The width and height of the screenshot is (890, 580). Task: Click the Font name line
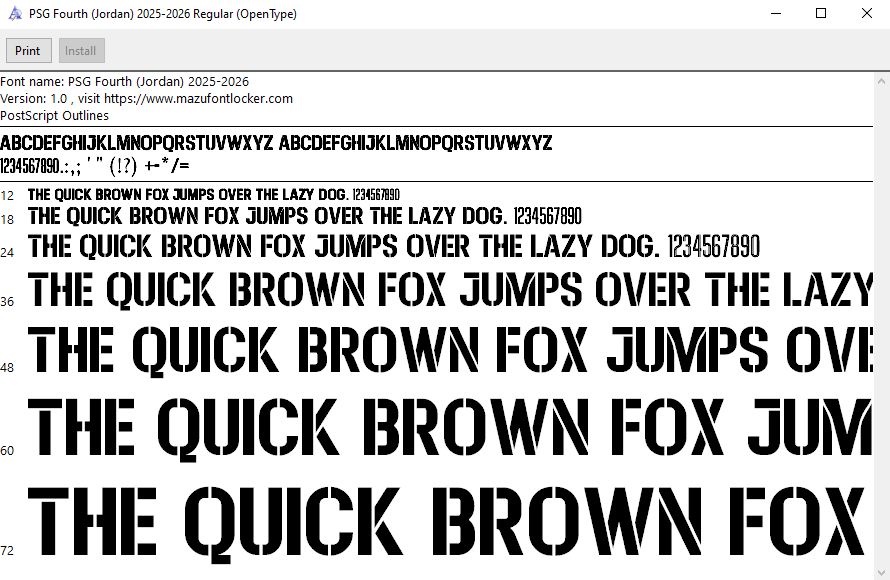125,82
